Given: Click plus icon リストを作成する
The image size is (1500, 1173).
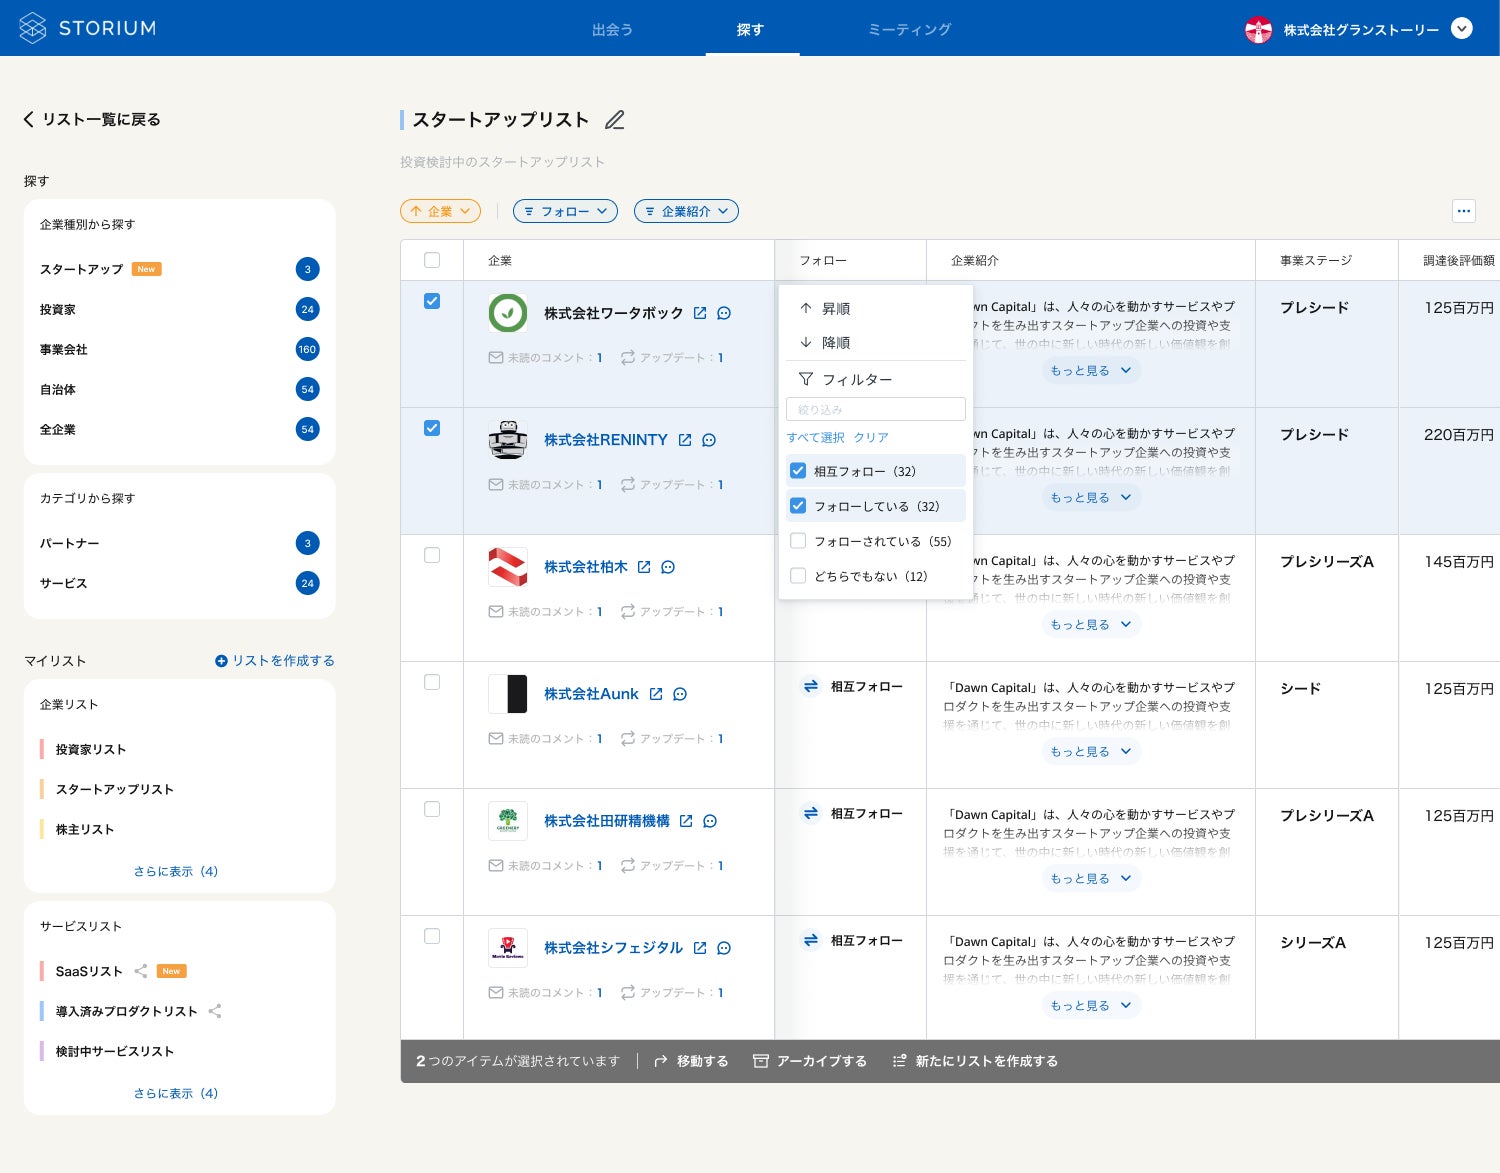Looking at the screenshot, I should click(221, 661).
